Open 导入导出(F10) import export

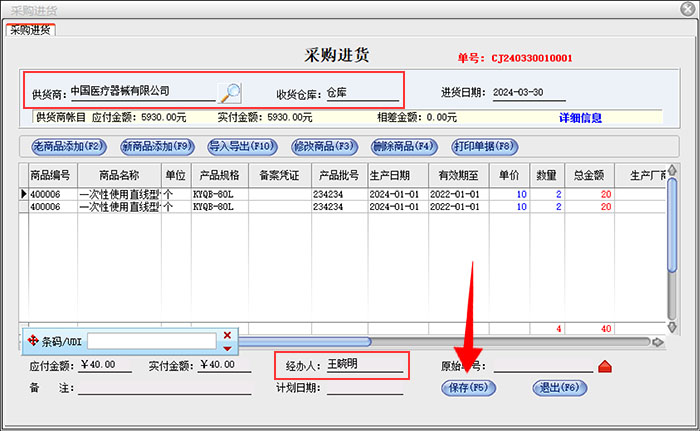[x=241, y=146]
